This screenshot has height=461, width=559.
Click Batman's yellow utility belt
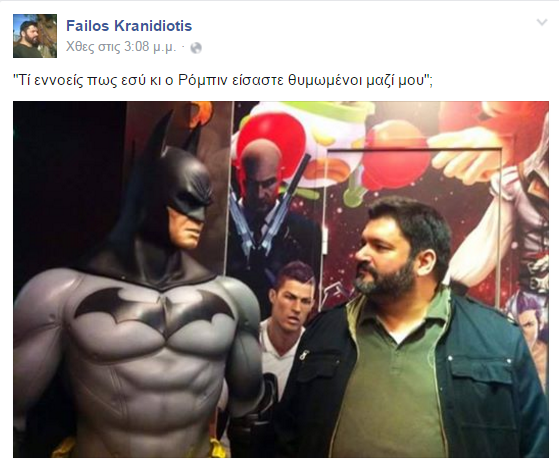coord(214,446)
